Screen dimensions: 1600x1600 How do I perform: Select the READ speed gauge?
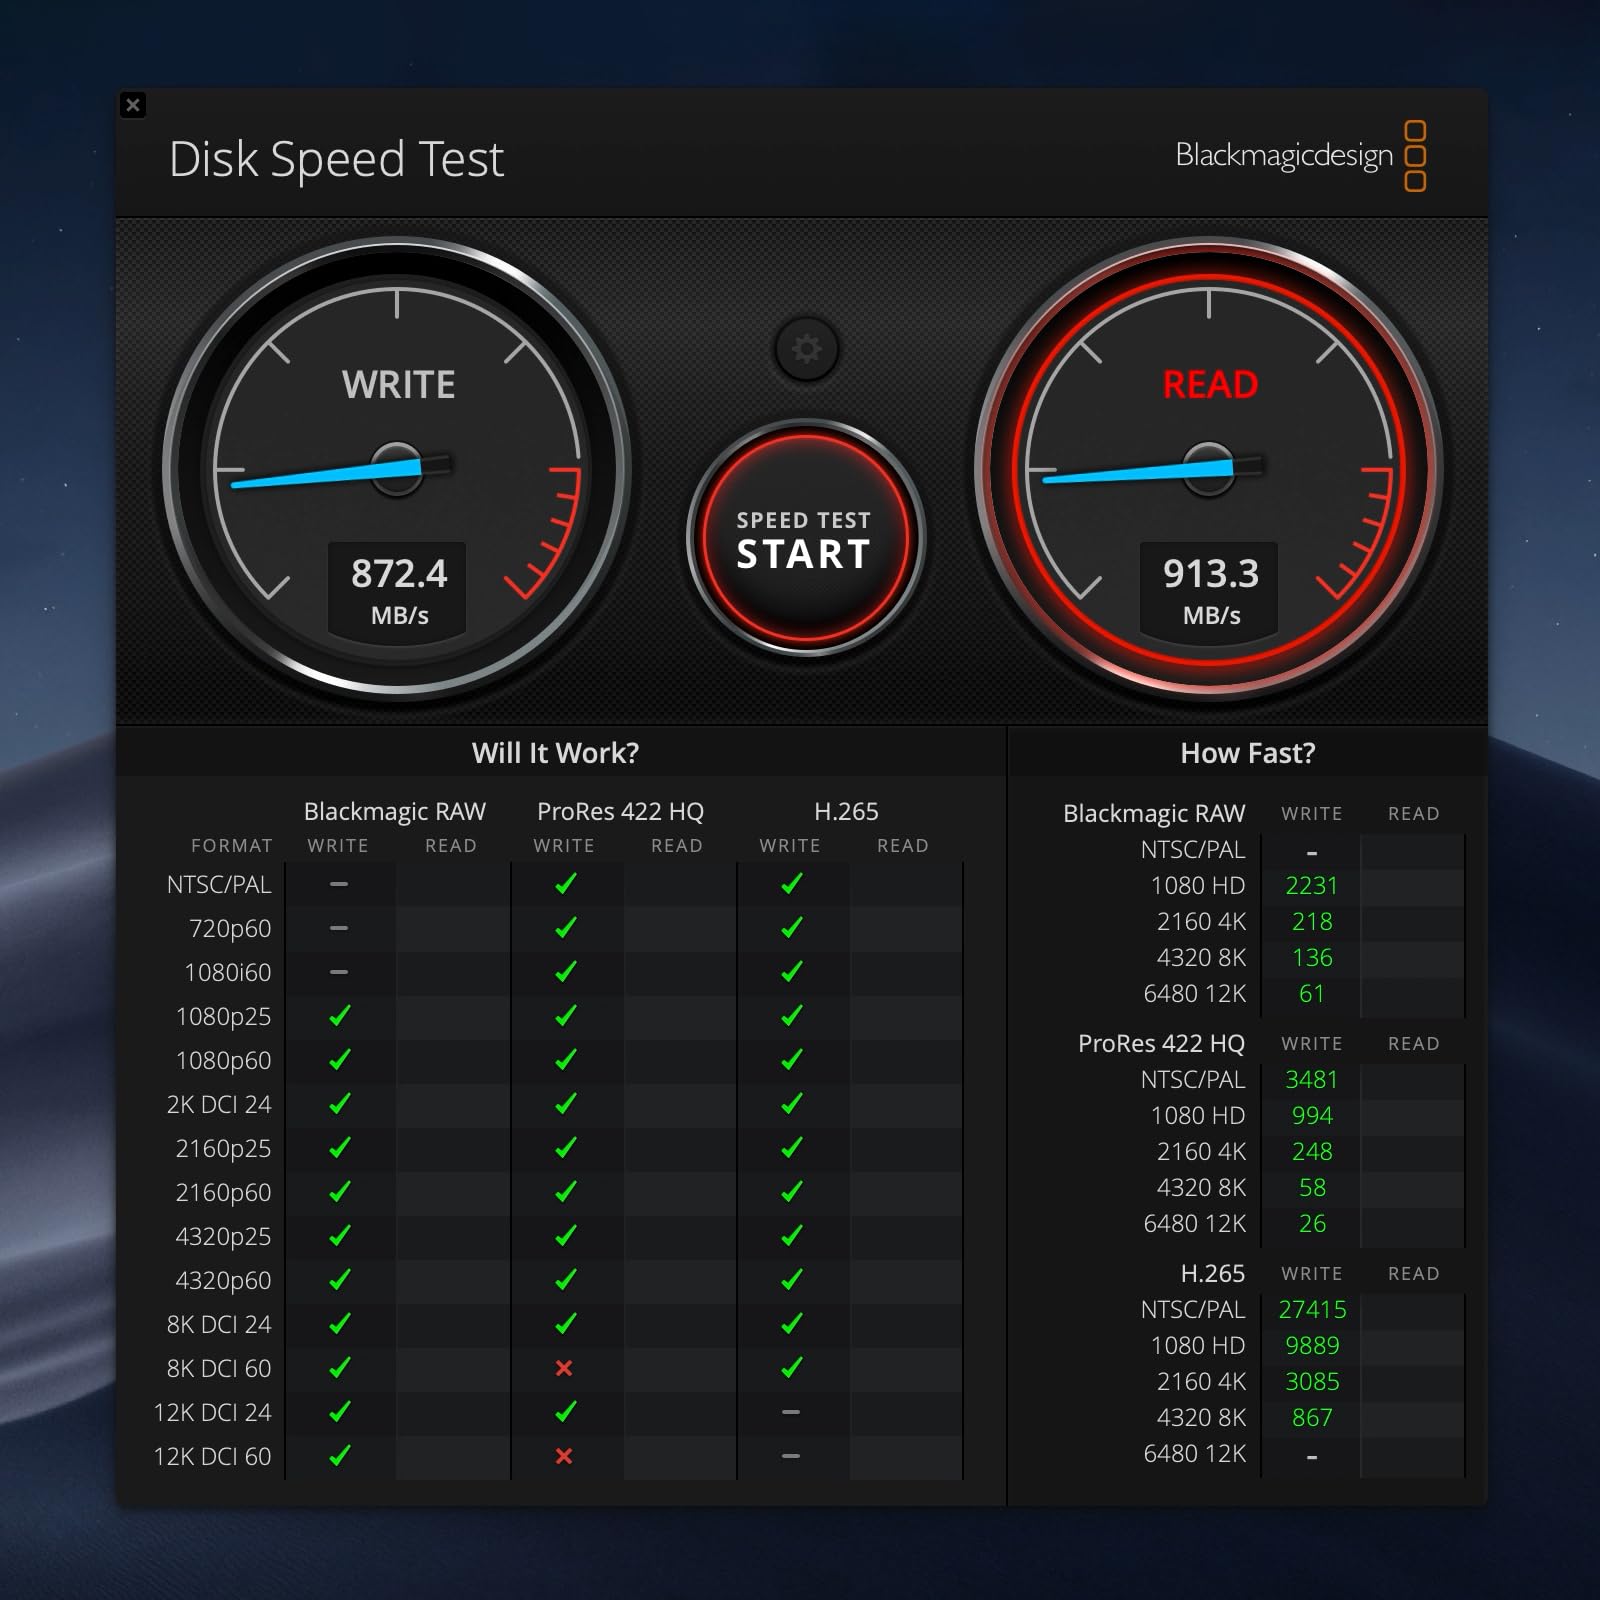point(1209,468)
